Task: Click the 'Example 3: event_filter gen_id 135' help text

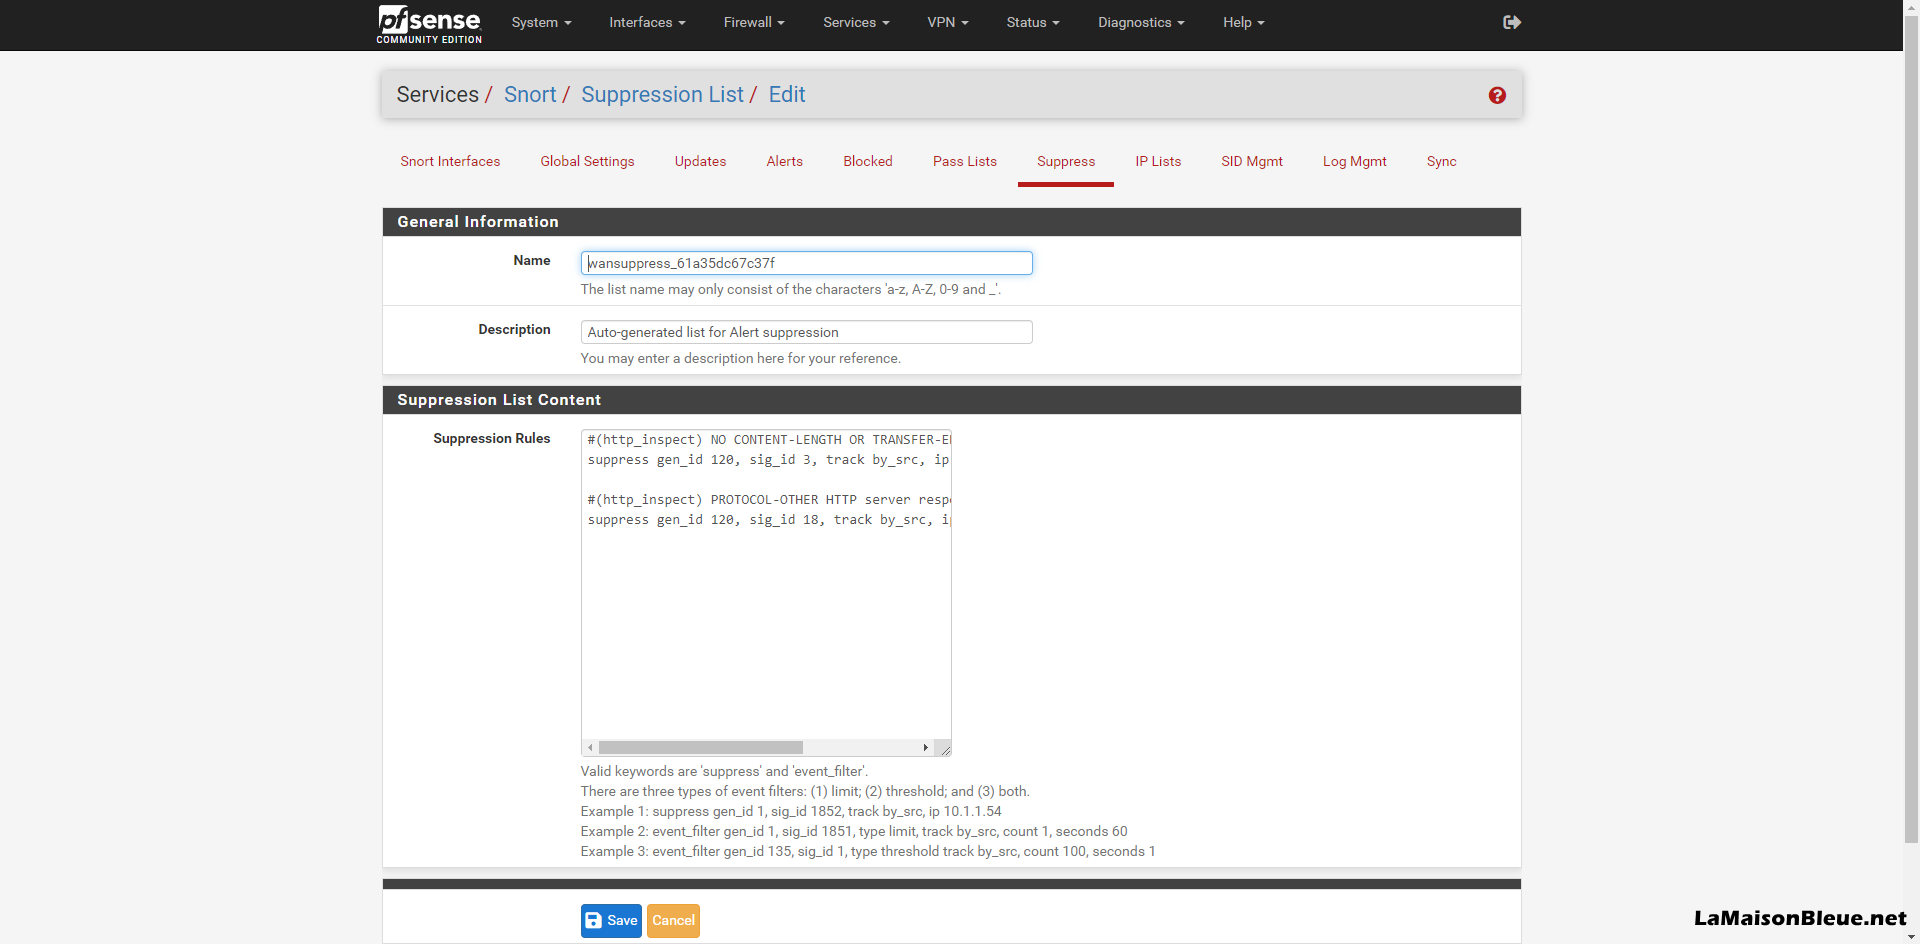Action: [x=868, y=851]
